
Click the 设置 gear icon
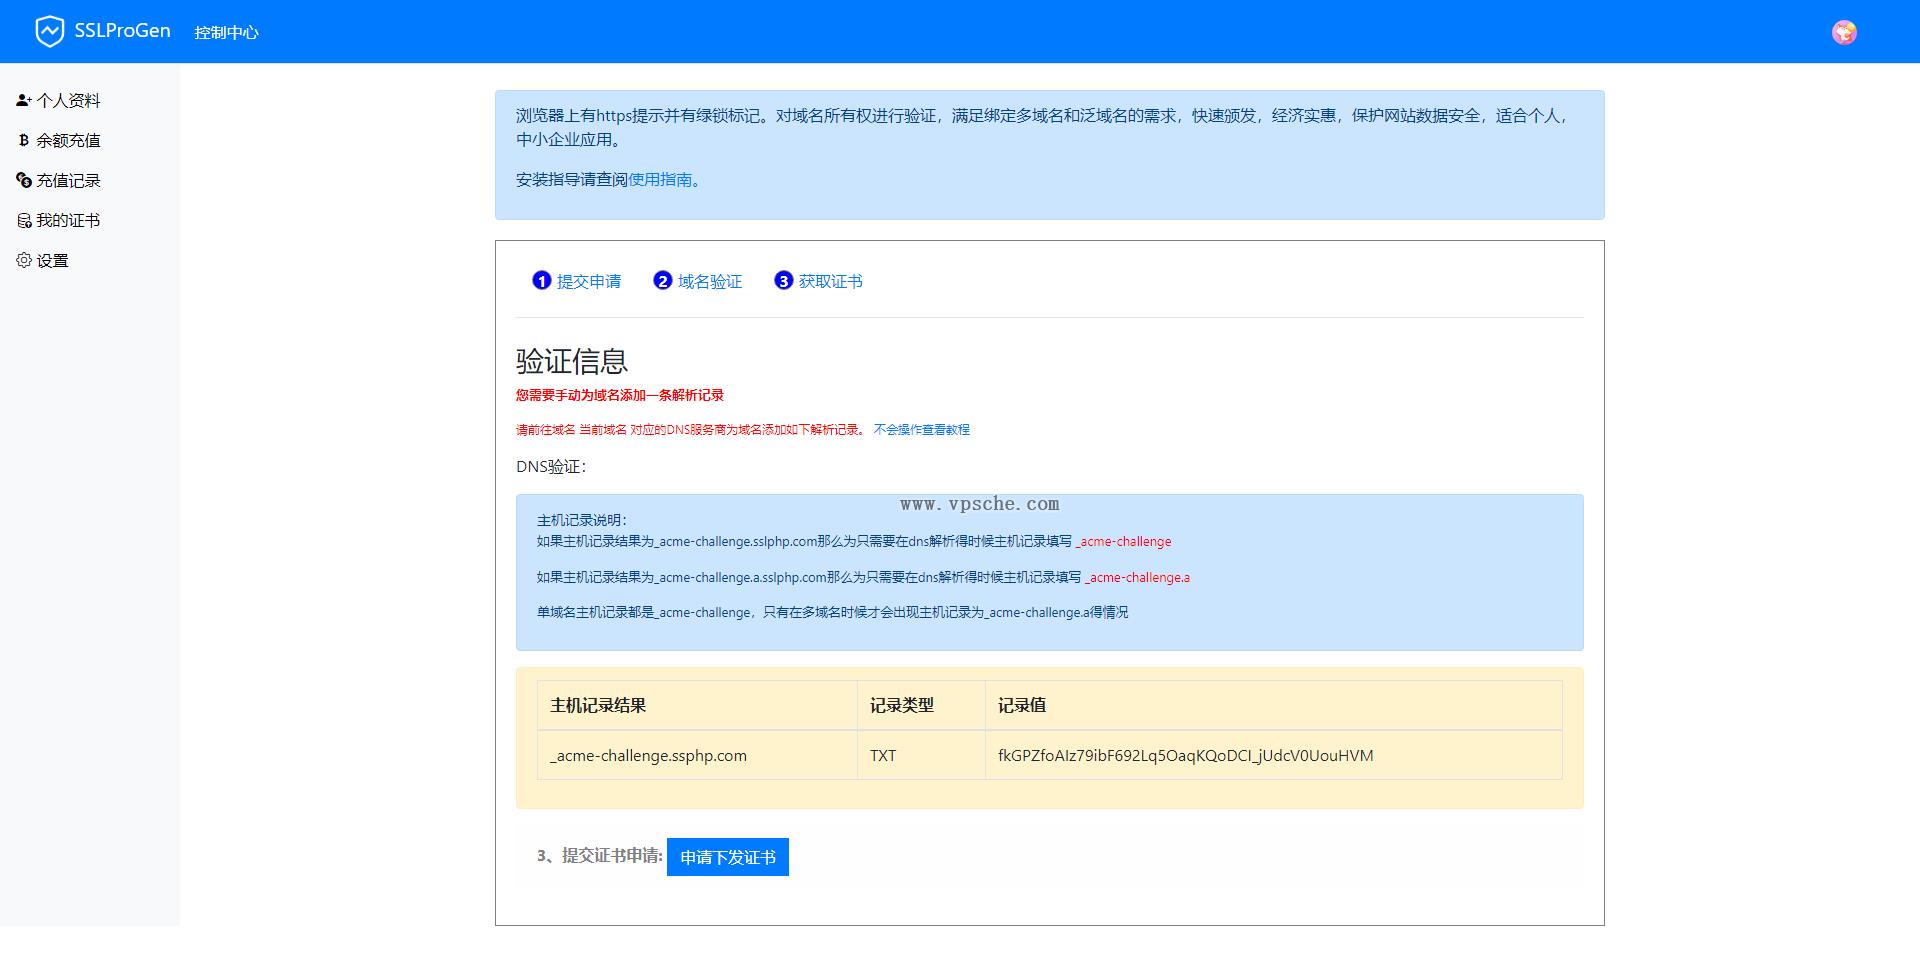tap(23, 260)
